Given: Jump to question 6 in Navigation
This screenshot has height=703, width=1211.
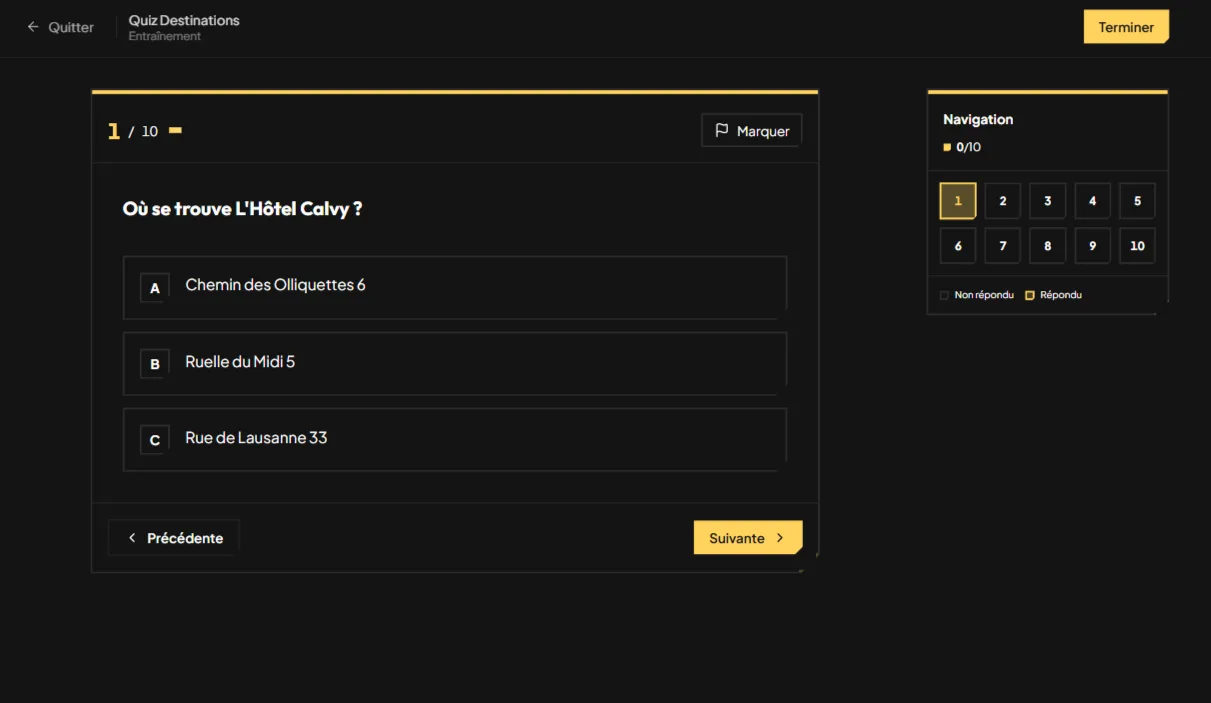Looking at the screenshot, I should [958, 246].
